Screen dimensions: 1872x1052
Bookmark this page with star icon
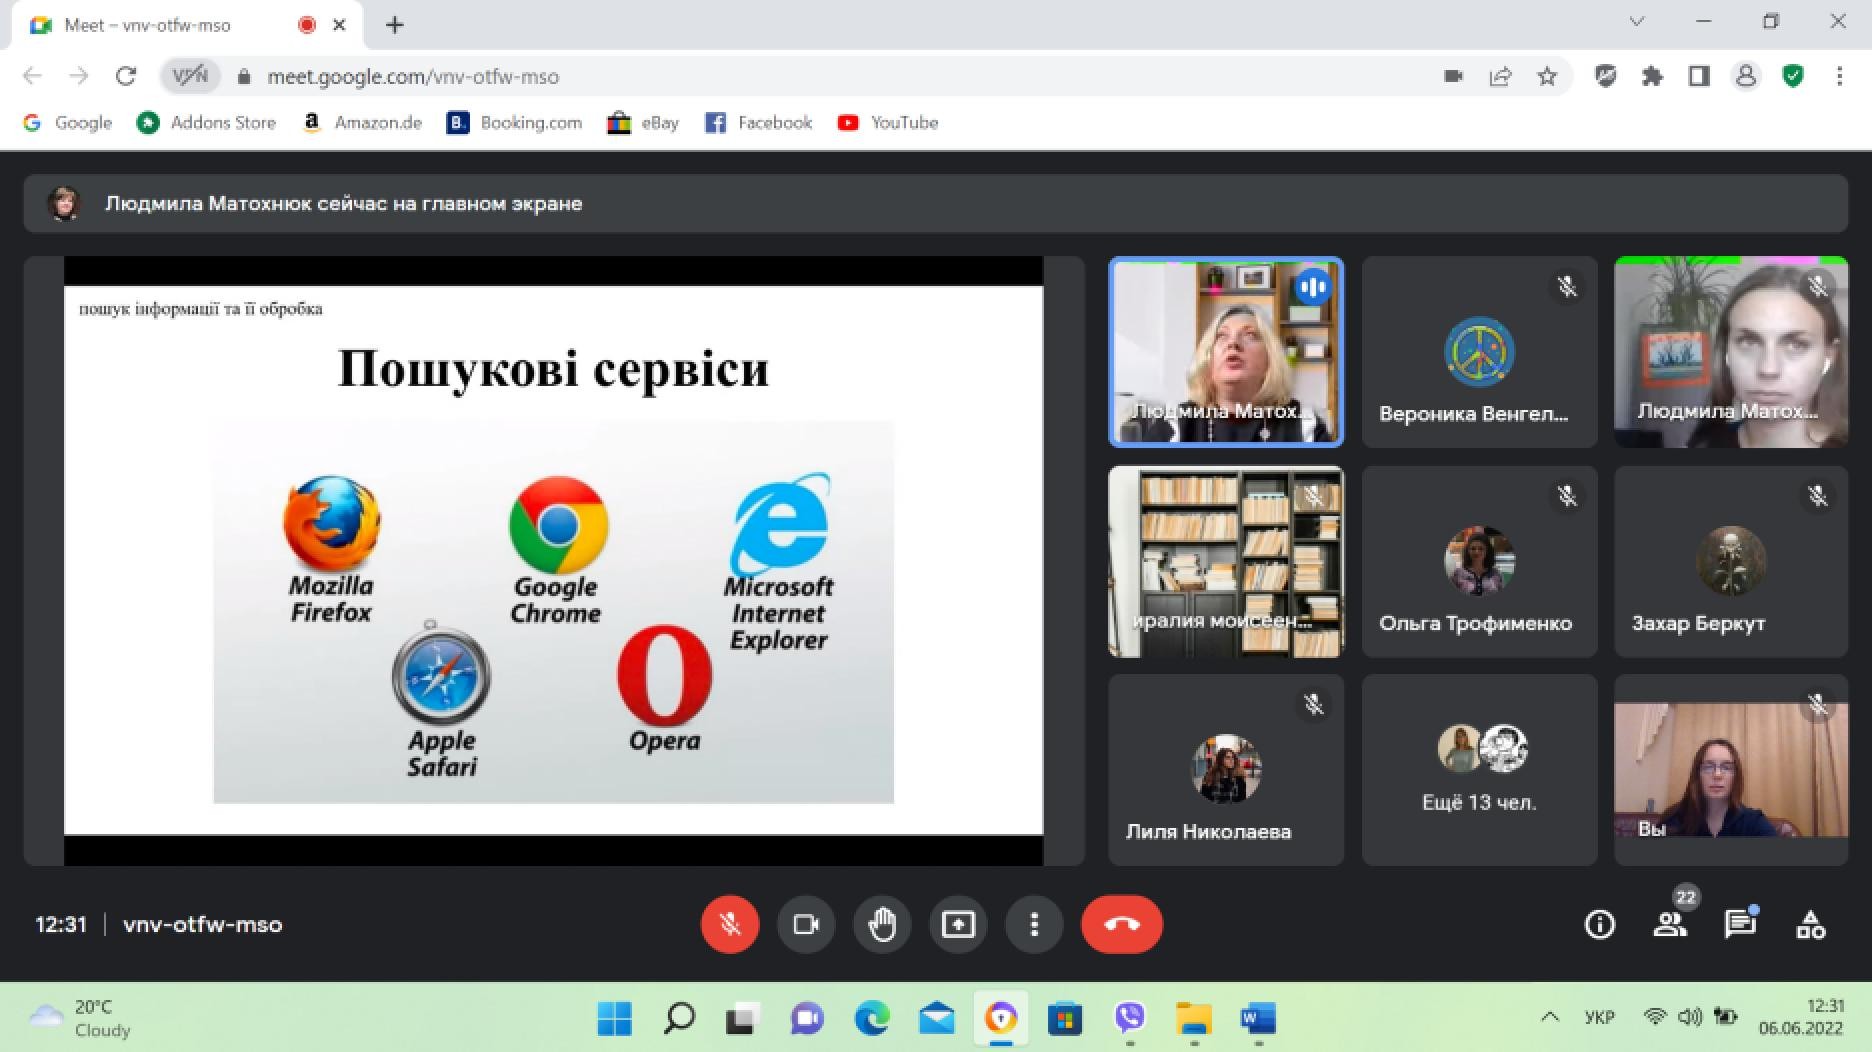(1547, 77)
